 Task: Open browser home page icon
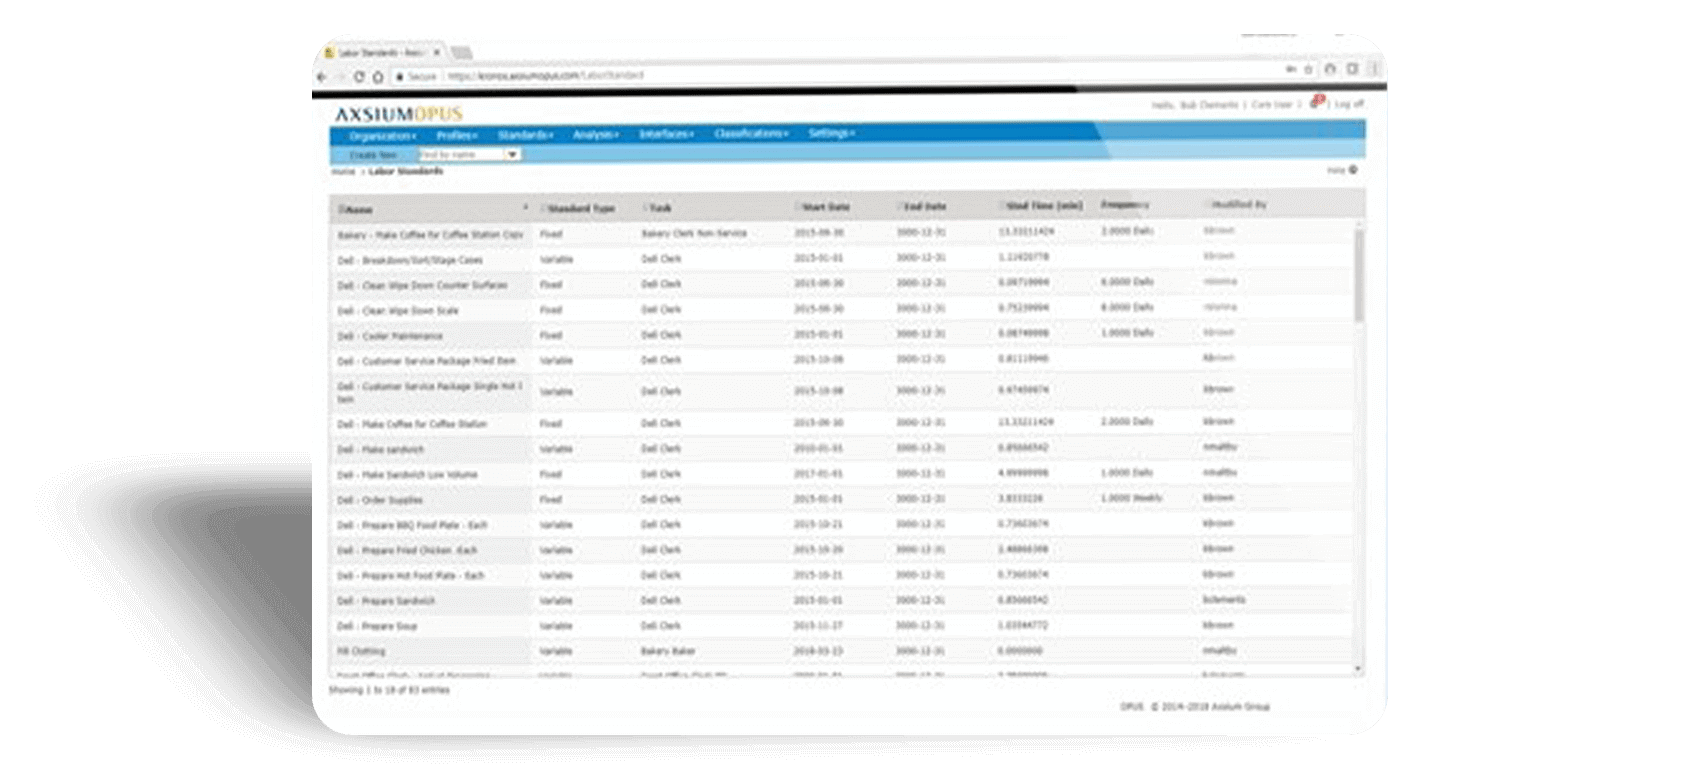click(378, 76)
